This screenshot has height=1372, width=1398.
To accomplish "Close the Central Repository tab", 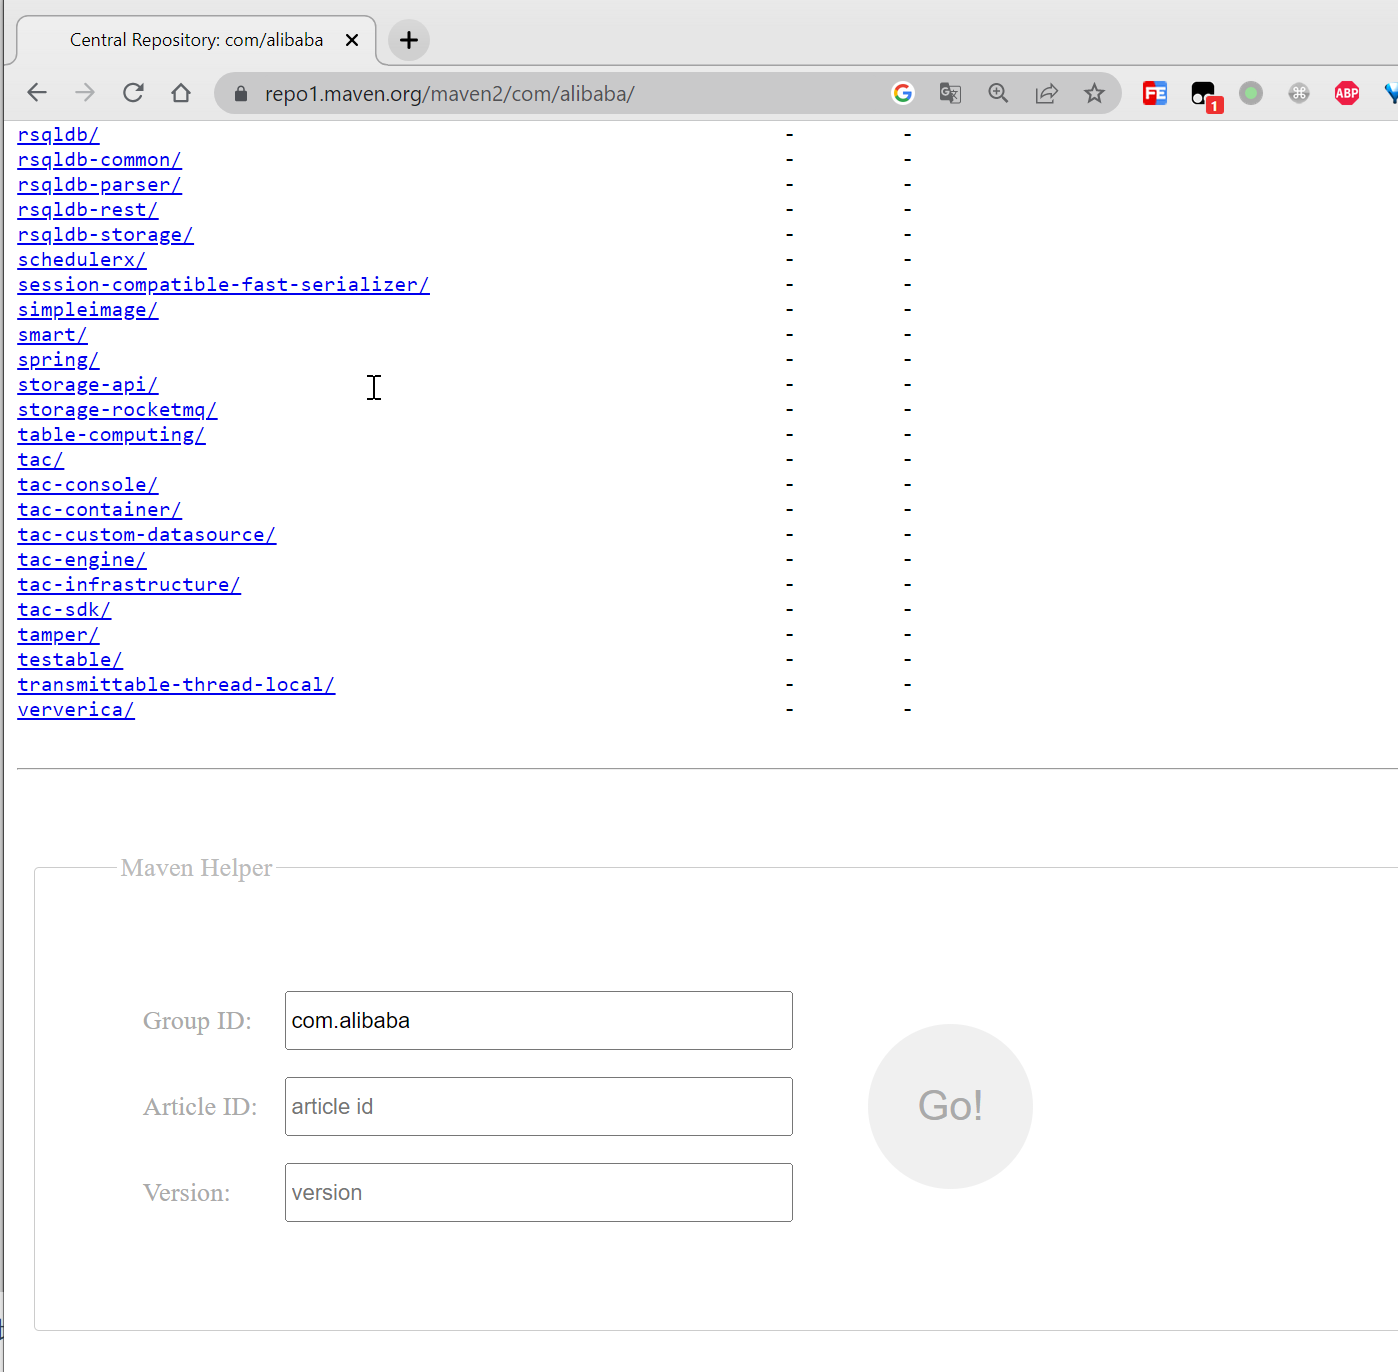I will pyautogui.click(x=352, y=40).
